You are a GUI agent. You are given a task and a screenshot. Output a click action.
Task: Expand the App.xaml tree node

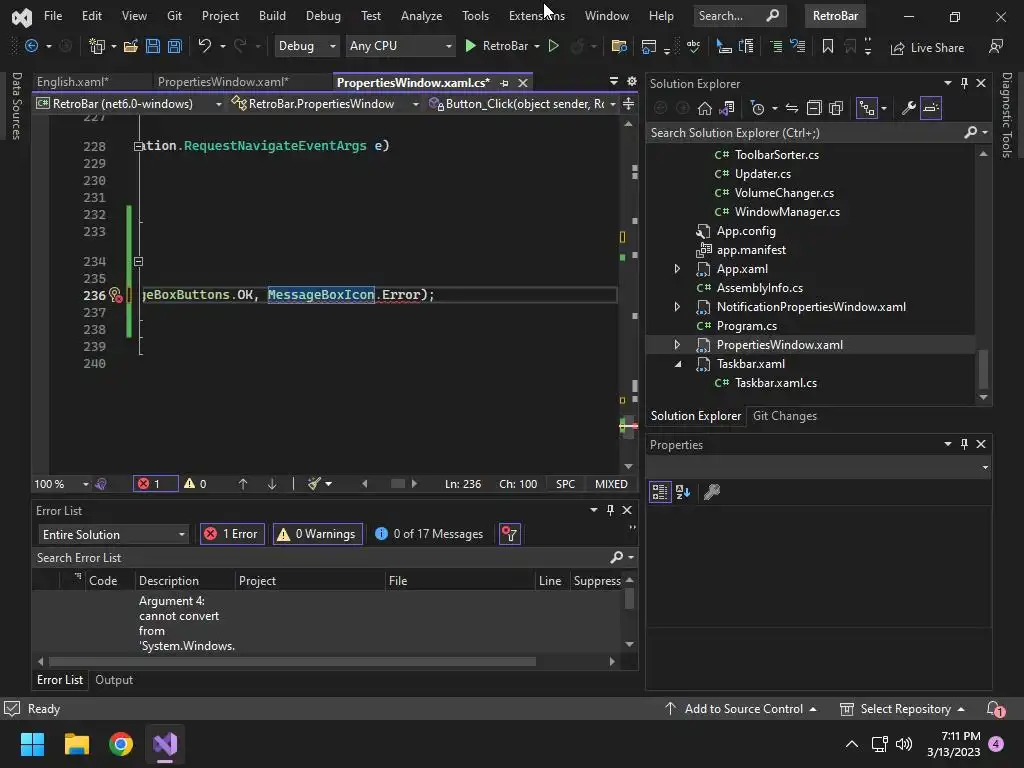(x=677, y=269)
